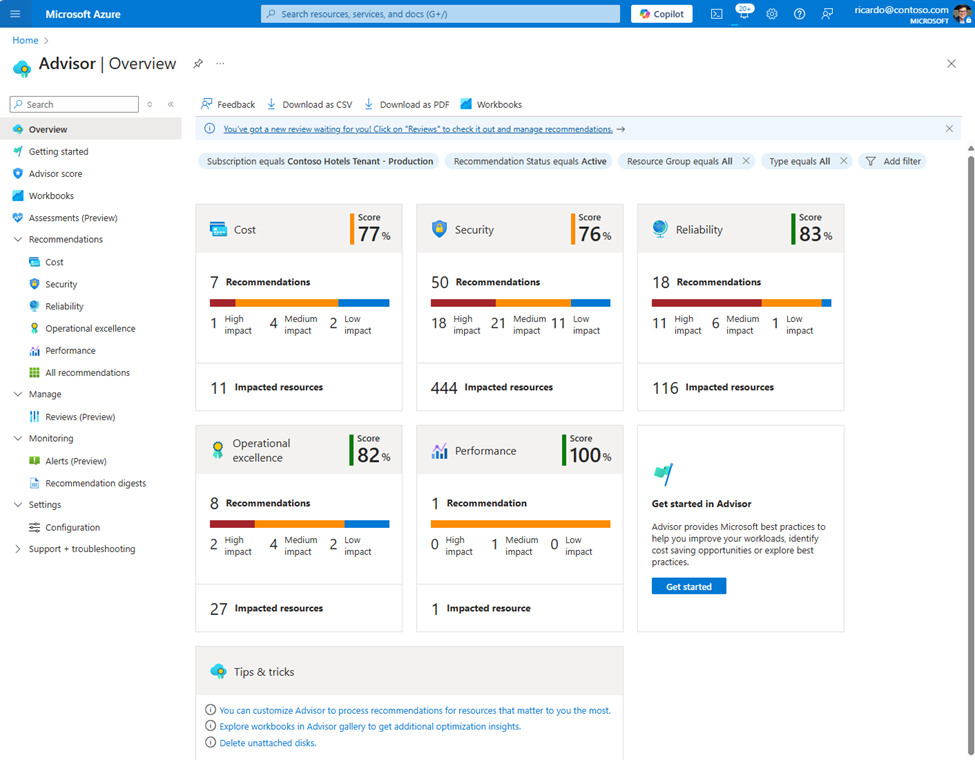Click the user avatar picture

962,14
